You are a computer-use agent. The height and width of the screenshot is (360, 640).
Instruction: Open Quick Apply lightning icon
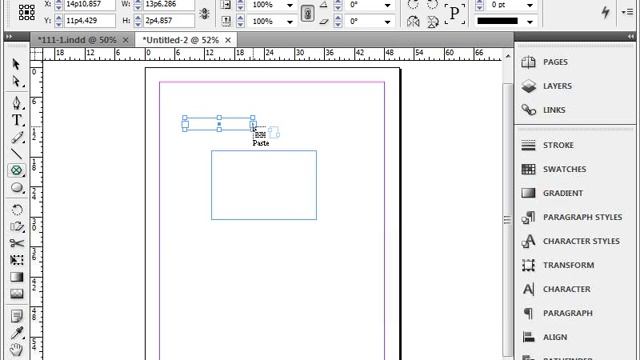click(606, 12)
